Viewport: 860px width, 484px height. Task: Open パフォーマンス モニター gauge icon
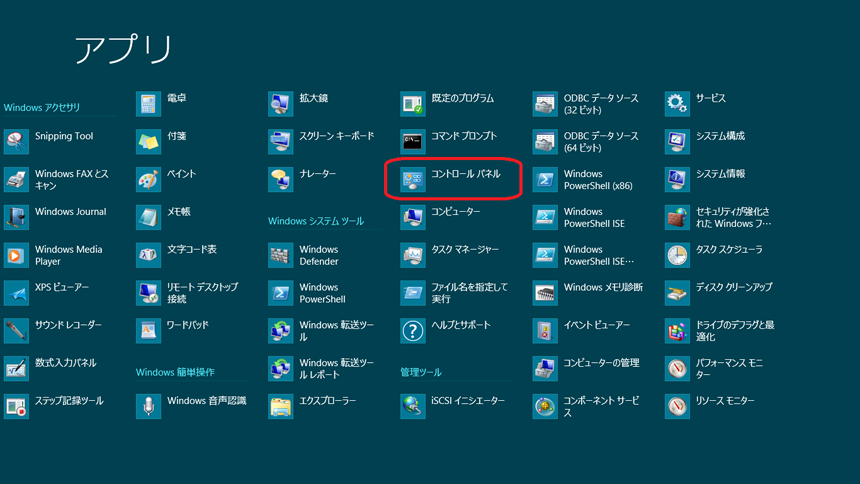677,369
